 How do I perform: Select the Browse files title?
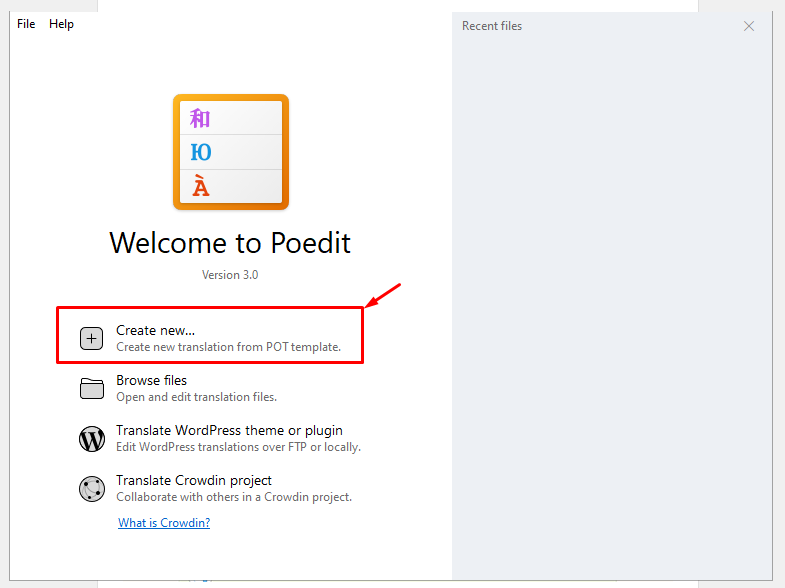click(151, 380)
